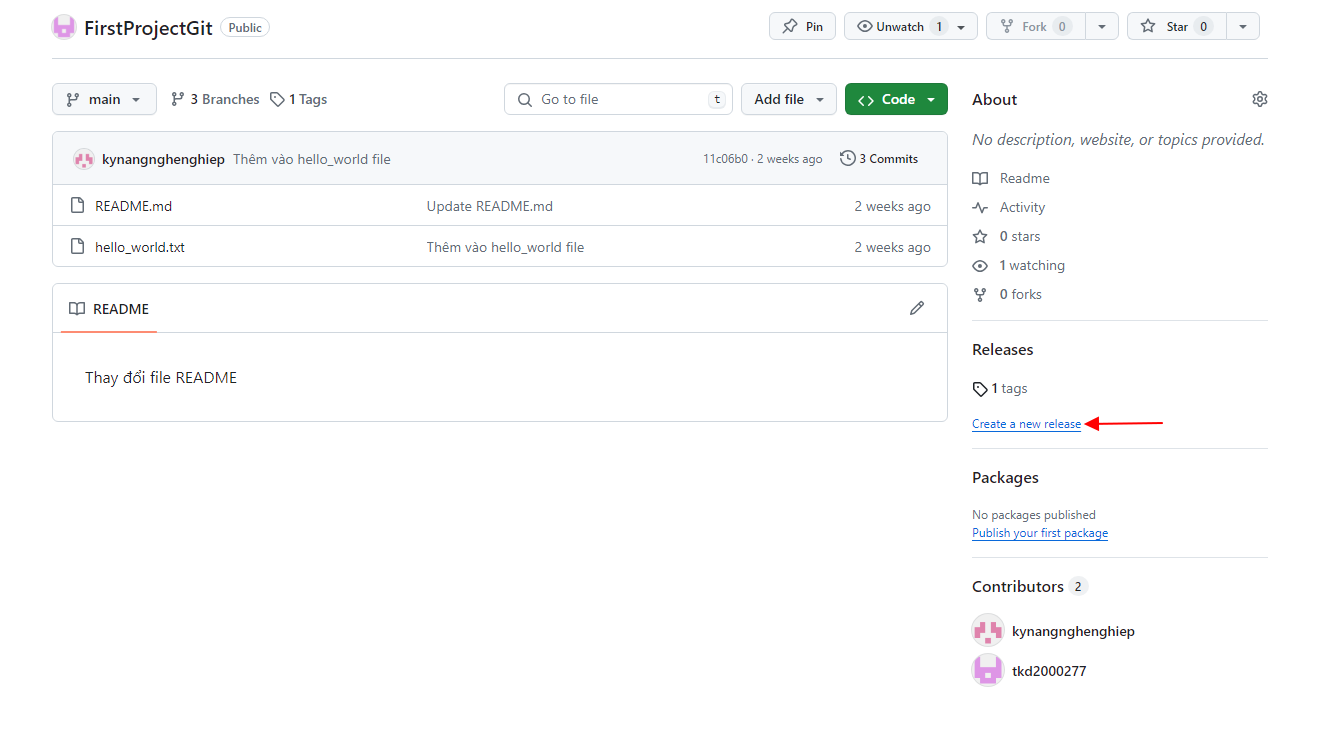Open Activity in the About sidebar
Viewport: 1326px width, 740px height.
click(1021, 207)
